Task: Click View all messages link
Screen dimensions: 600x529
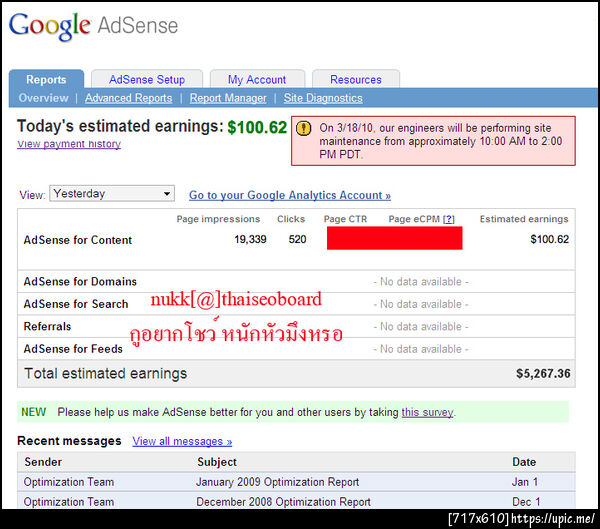Action: [182, 441]
